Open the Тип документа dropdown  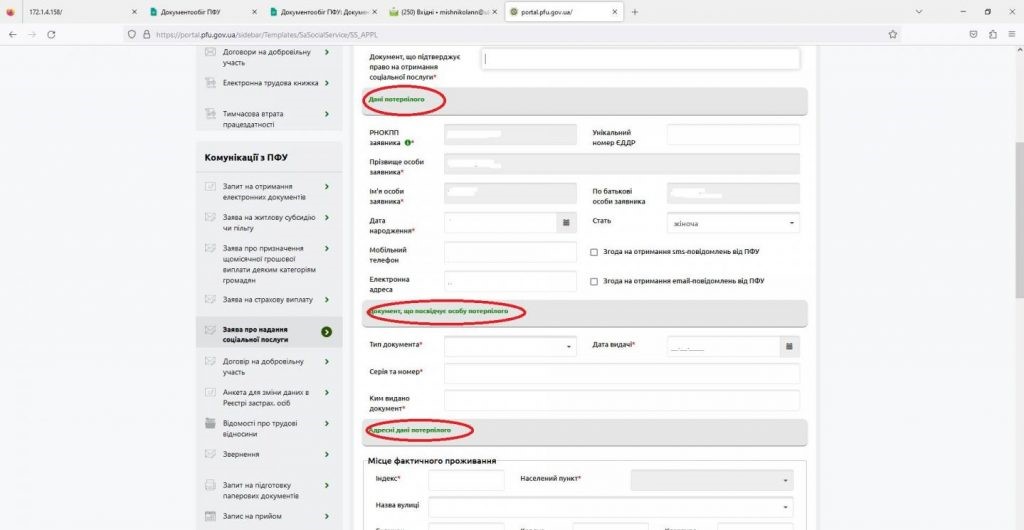click(x=510, y=346)
